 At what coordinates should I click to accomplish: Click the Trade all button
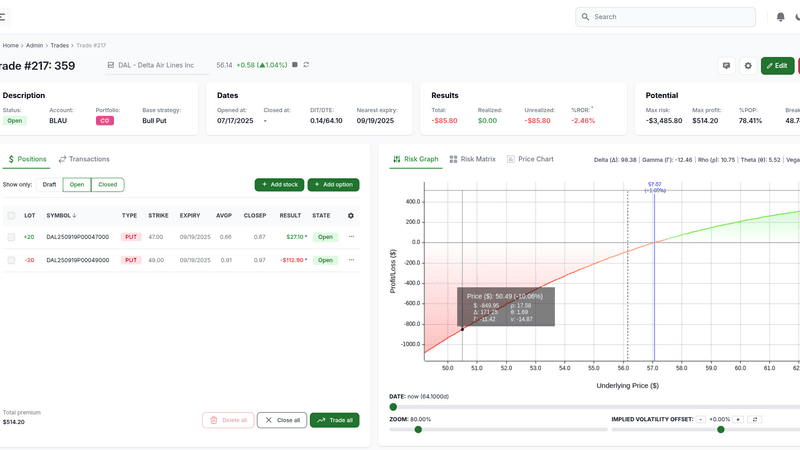[x=335, y=420]
